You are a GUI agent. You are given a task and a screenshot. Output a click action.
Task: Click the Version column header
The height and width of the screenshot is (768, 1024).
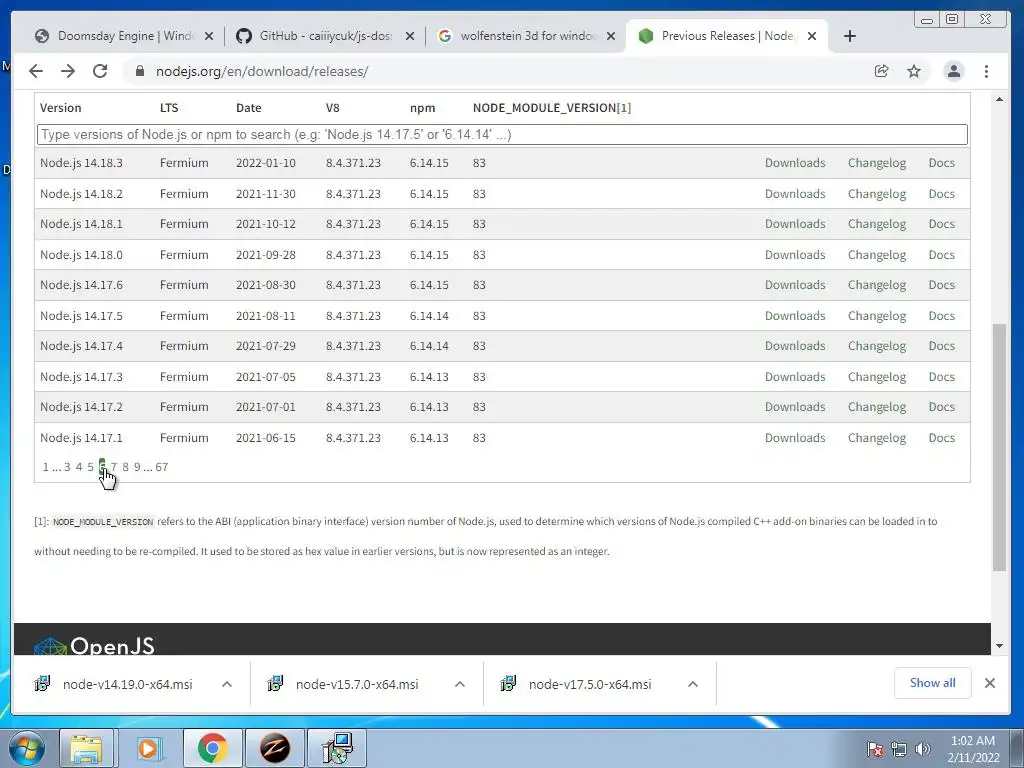pyautogui.click(x=61, y=108)
